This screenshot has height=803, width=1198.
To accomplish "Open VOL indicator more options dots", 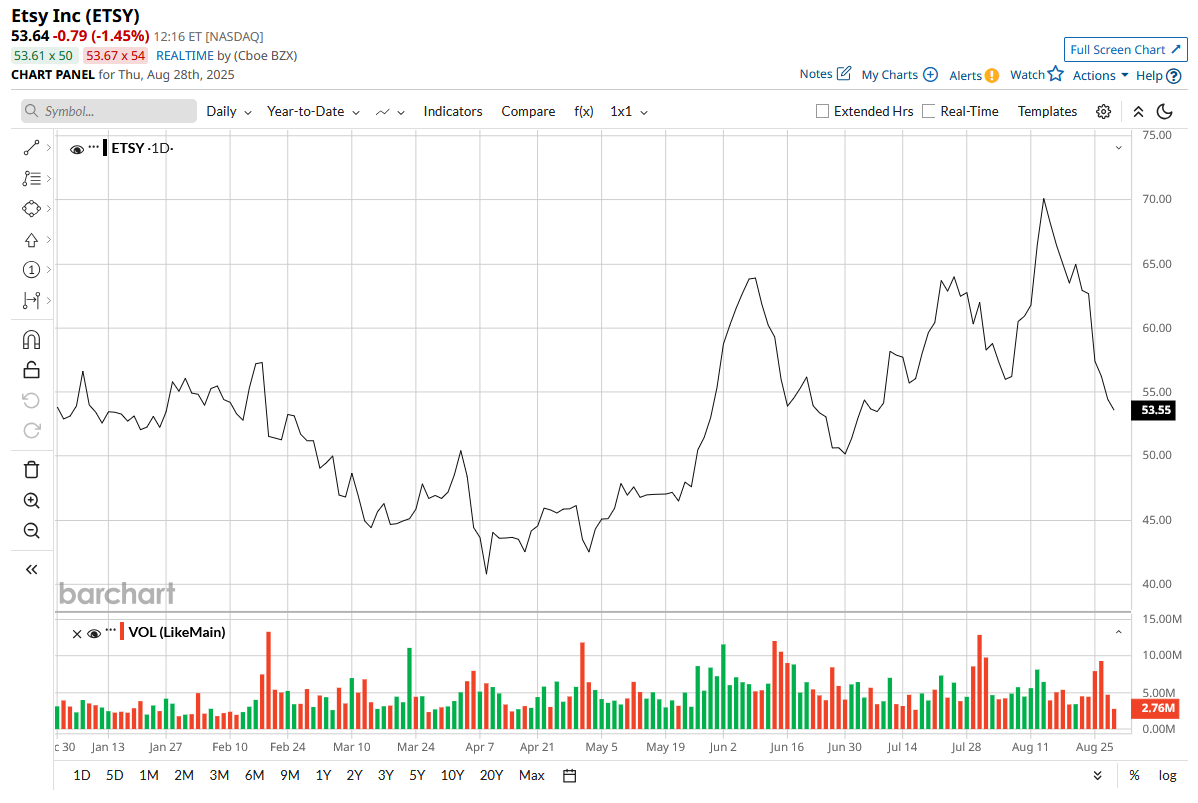I will pyautogui.click(x=111, y=630).
